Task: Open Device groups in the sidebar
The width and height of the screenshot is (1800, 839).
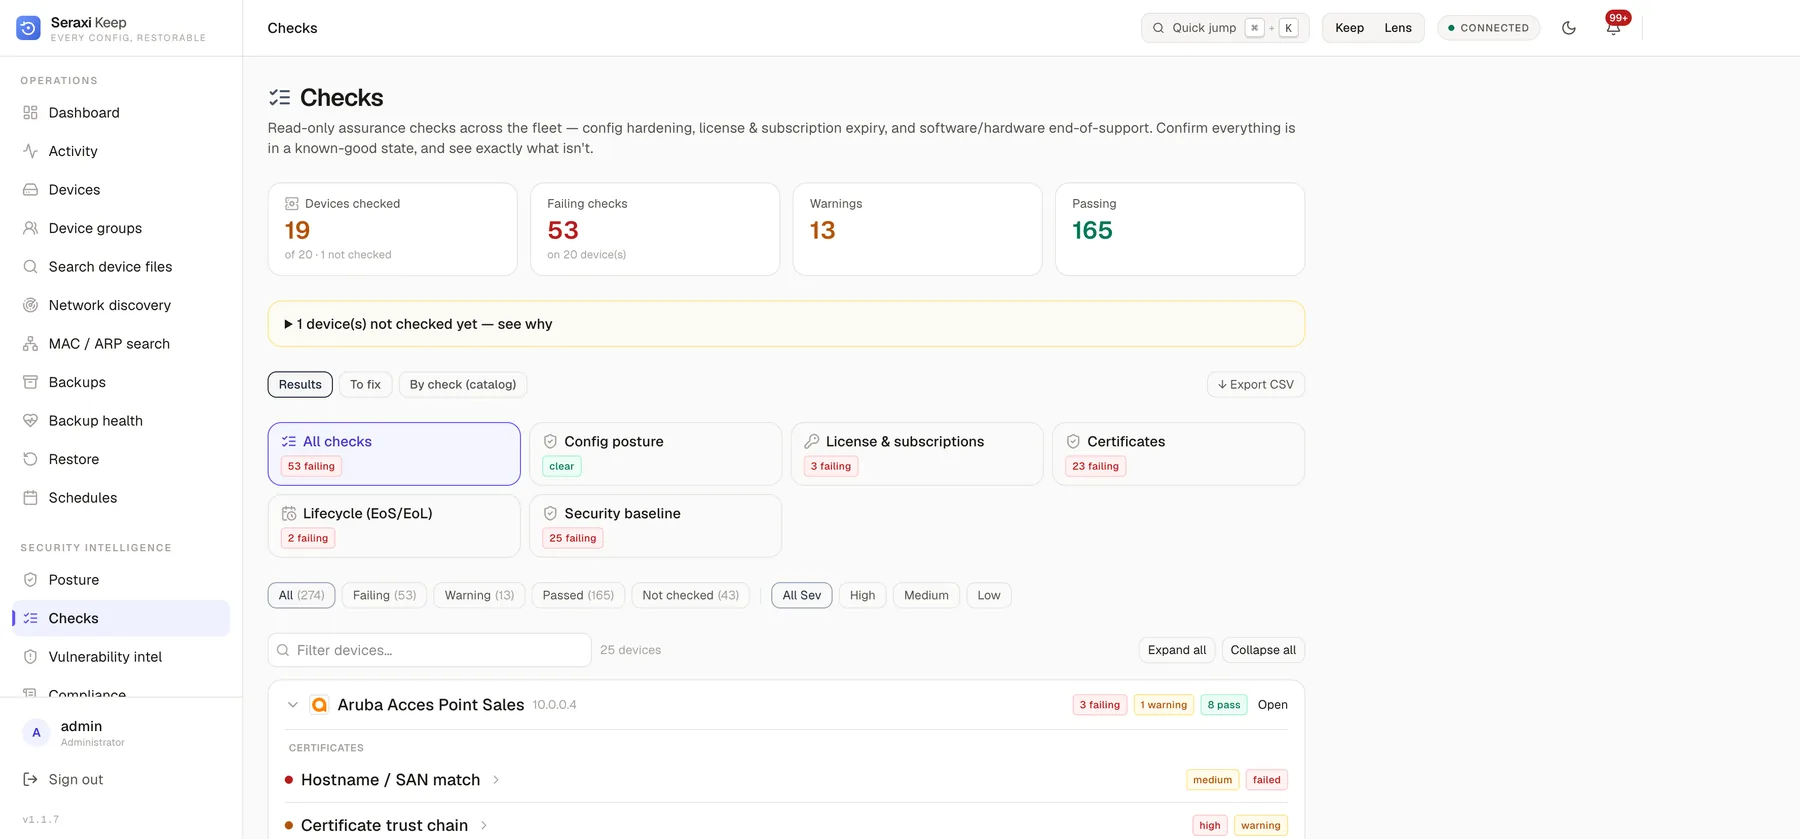Action: [x=120, y=228]
